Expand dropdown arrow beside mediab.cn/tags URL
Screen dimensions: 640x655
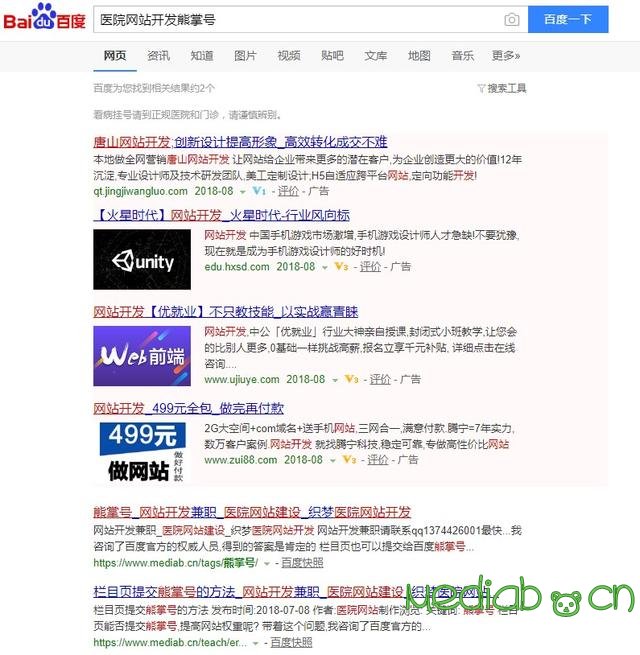coord(267,564)
